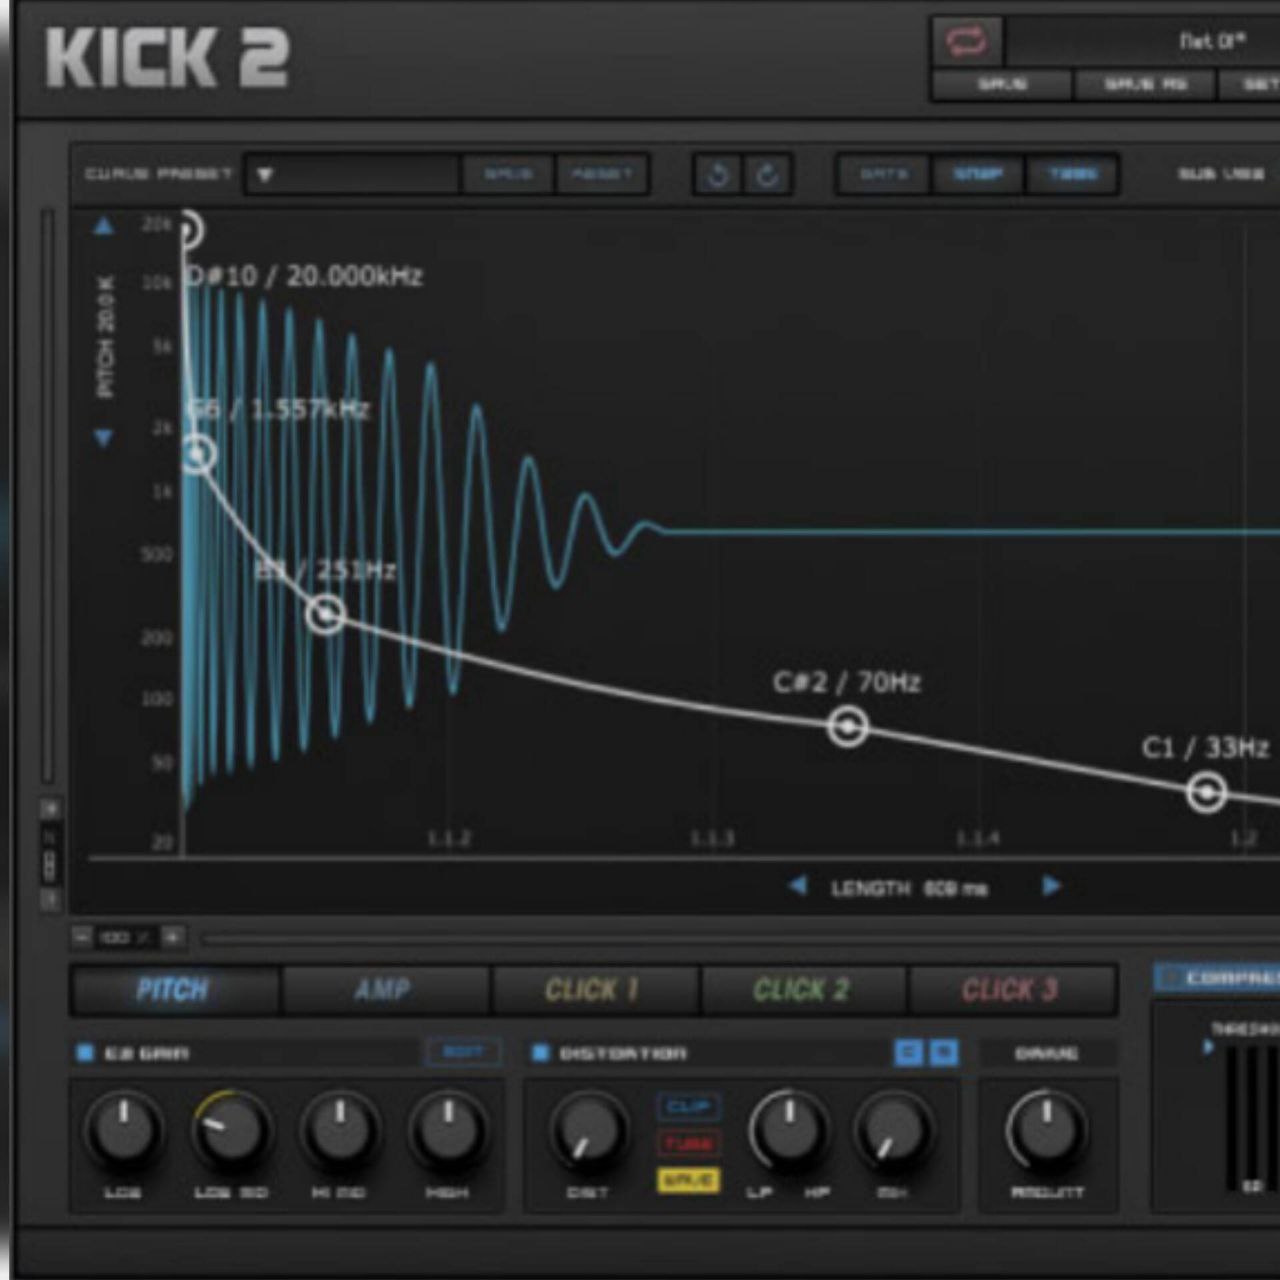Screen dimensions: 1280x1280
Task: Click the distortion Mix knob
Action: point(892,1130)
